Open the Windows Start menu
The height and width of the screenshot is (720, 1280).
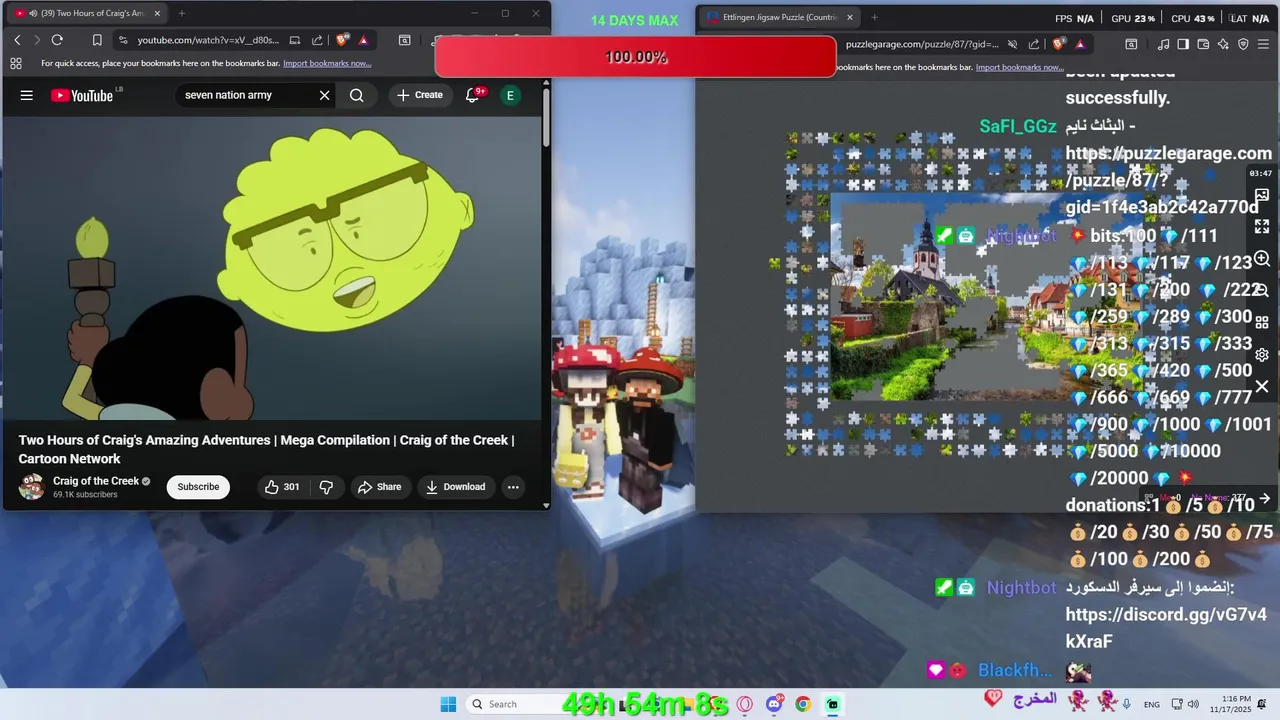pos(448,704)
